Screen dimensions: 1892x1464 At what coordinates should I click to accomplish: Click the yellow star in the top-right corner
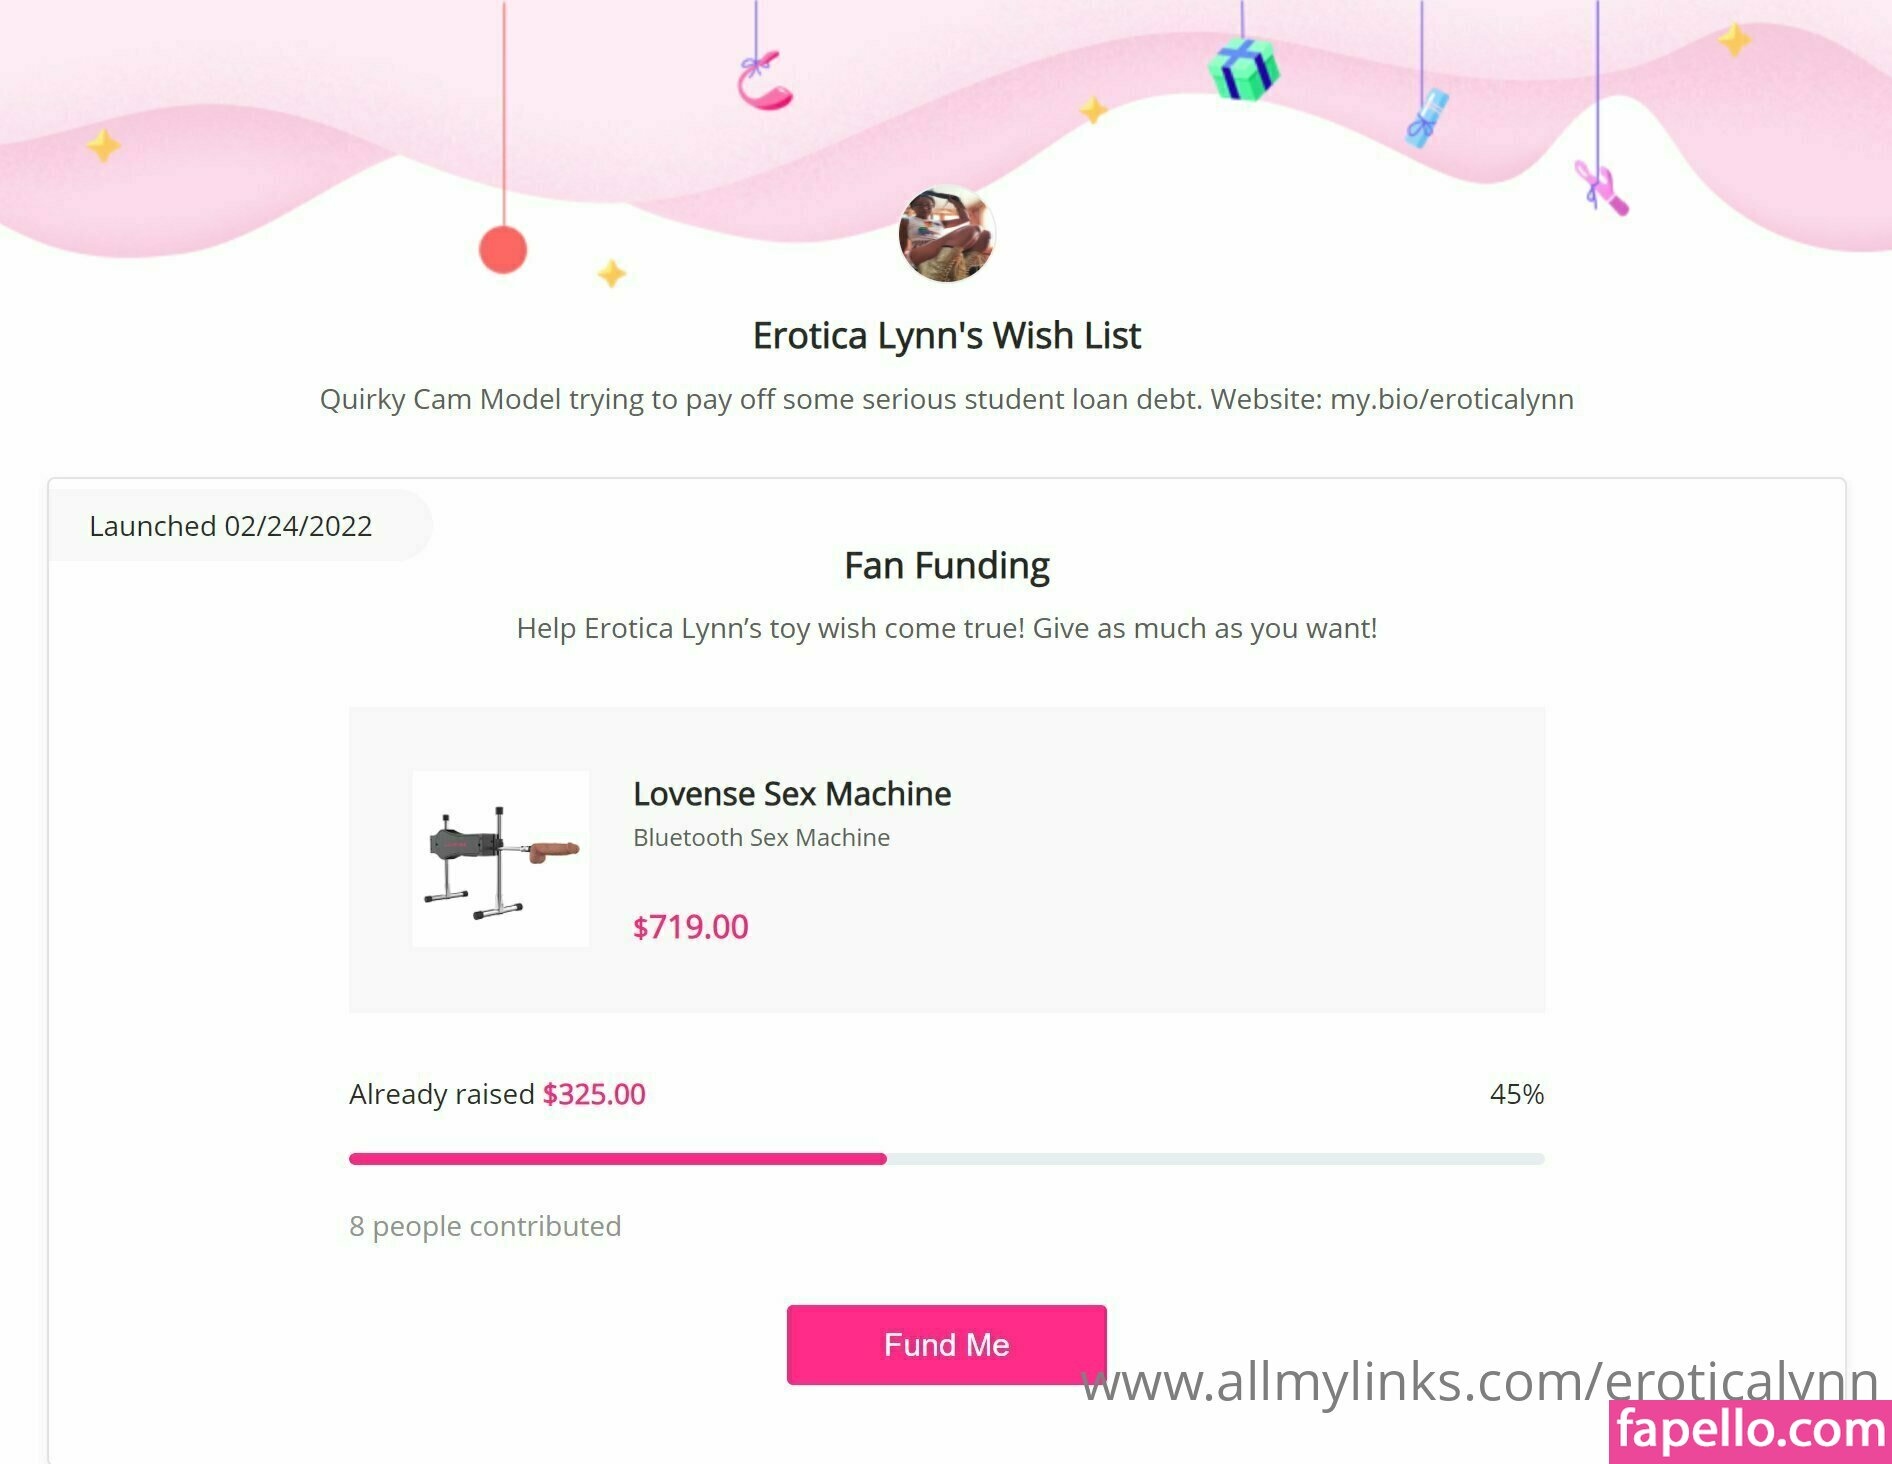pyautogui.click(x=1734, y=41)
